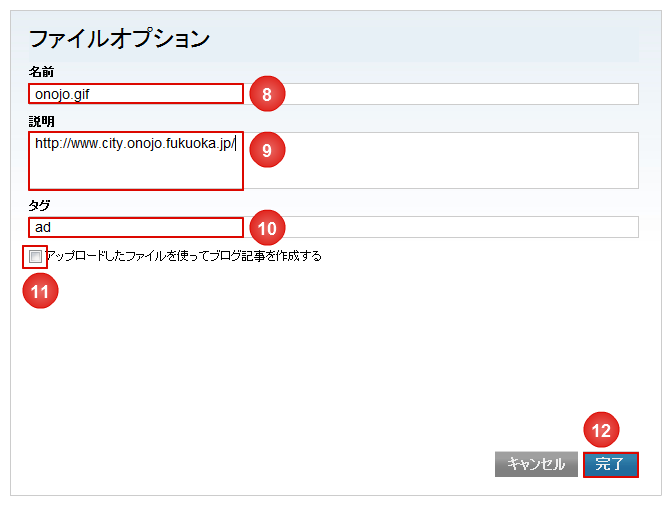671x505 pixels.
Task: Click the red number 12 badge
Action: tap(601, 430)
